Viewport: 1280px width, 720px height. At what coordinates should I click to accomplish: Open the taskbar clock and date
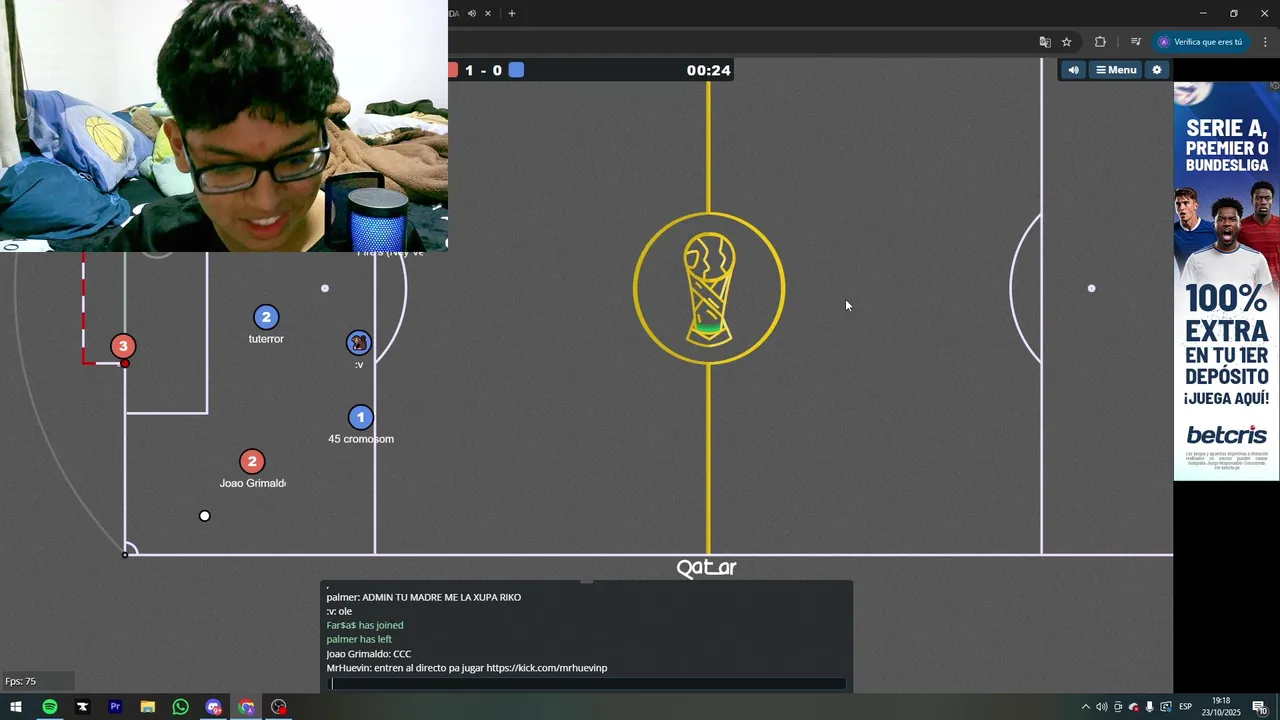click(1222, 707)
